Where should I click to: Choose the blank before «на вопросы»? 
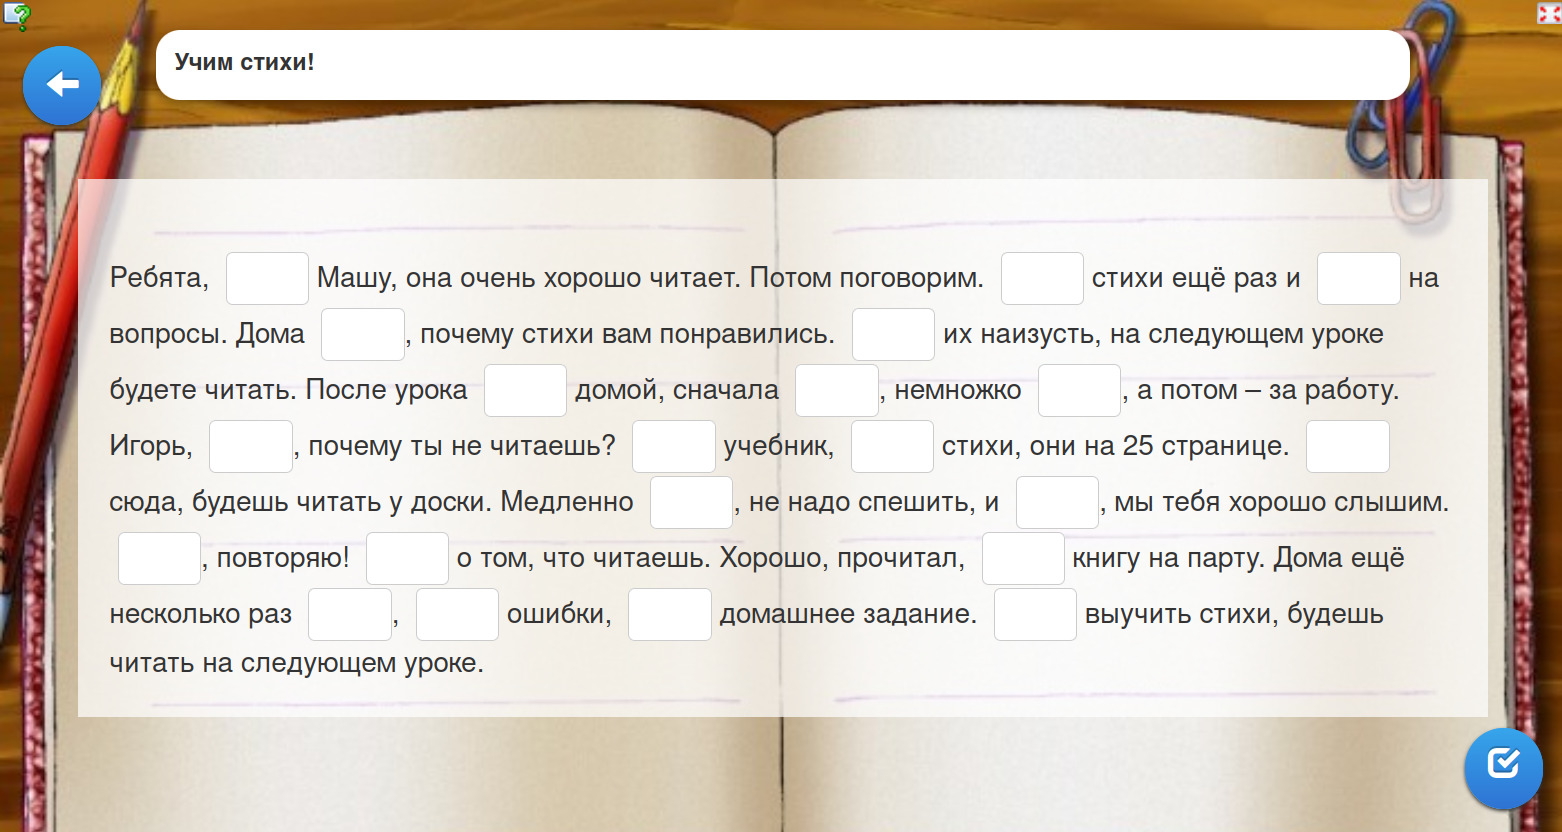point(1358,278)
